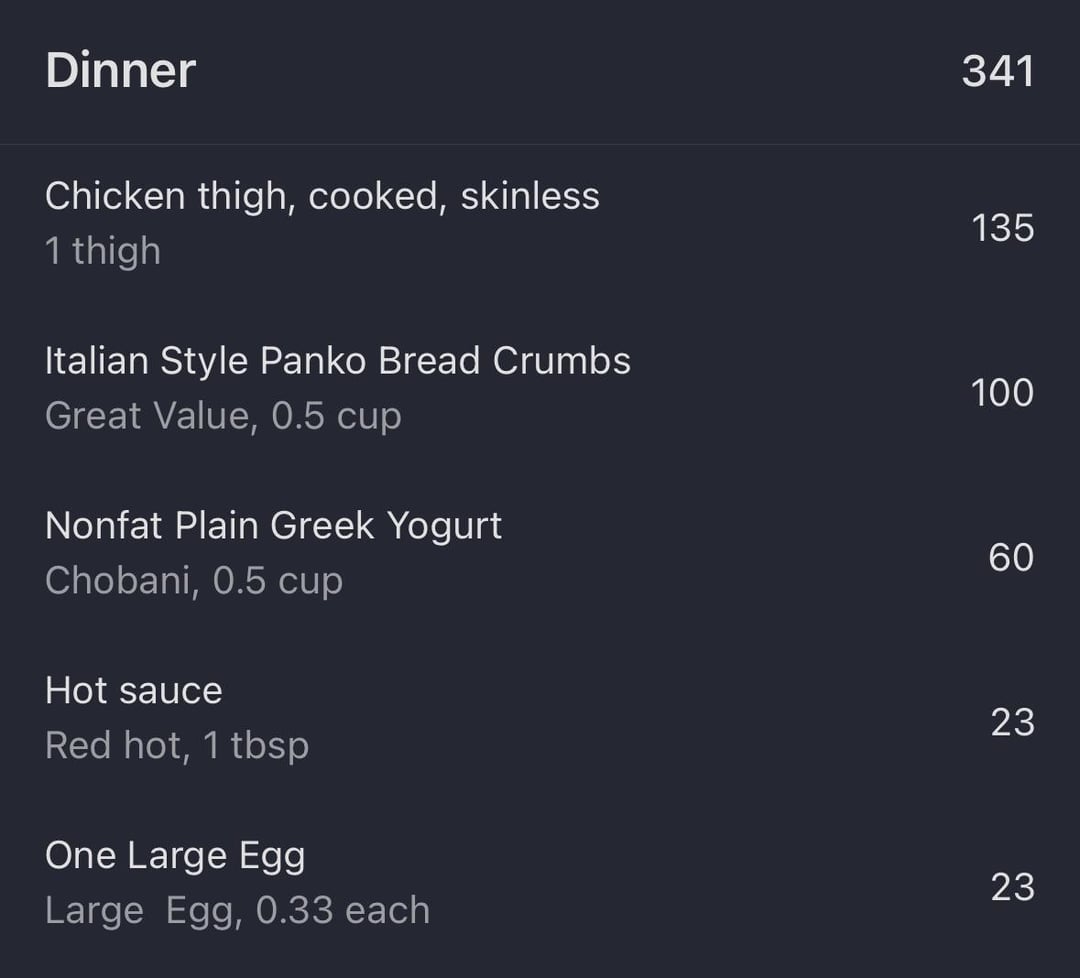Screen dimensions: 1080x978
Task: Tap the Dinner meal header
Action: (120, 71)
